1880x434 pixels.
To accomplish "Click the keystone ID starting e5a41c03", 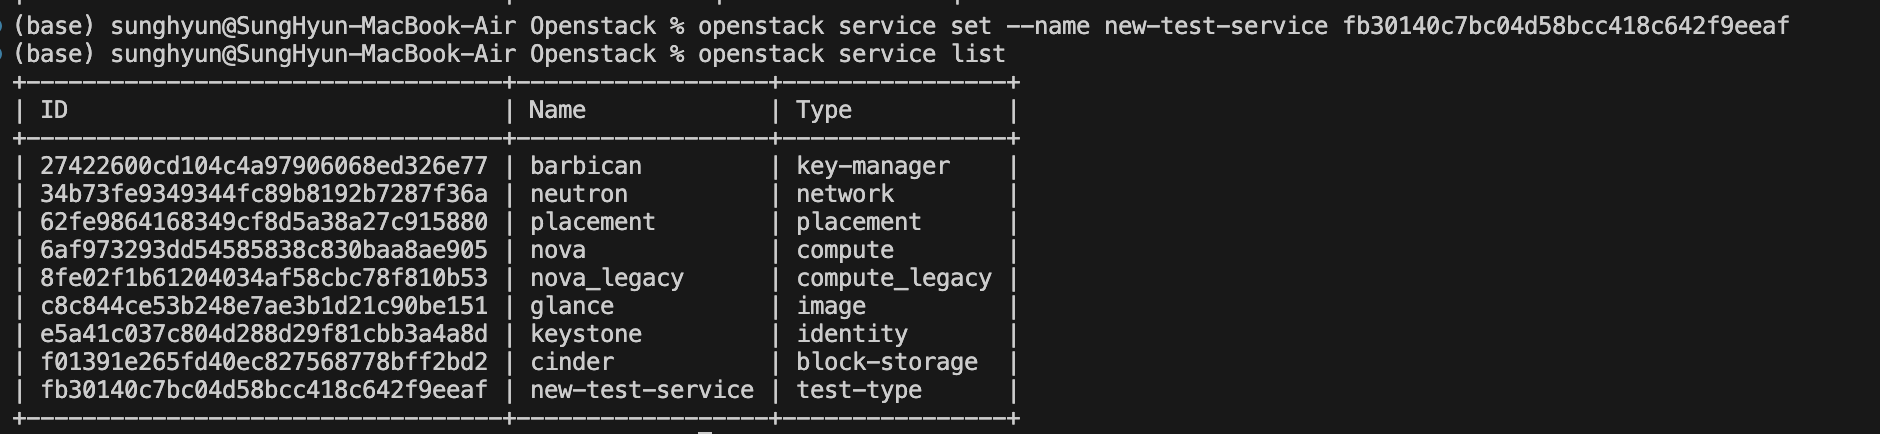I will pyautogui.click(x=264, y=334).
